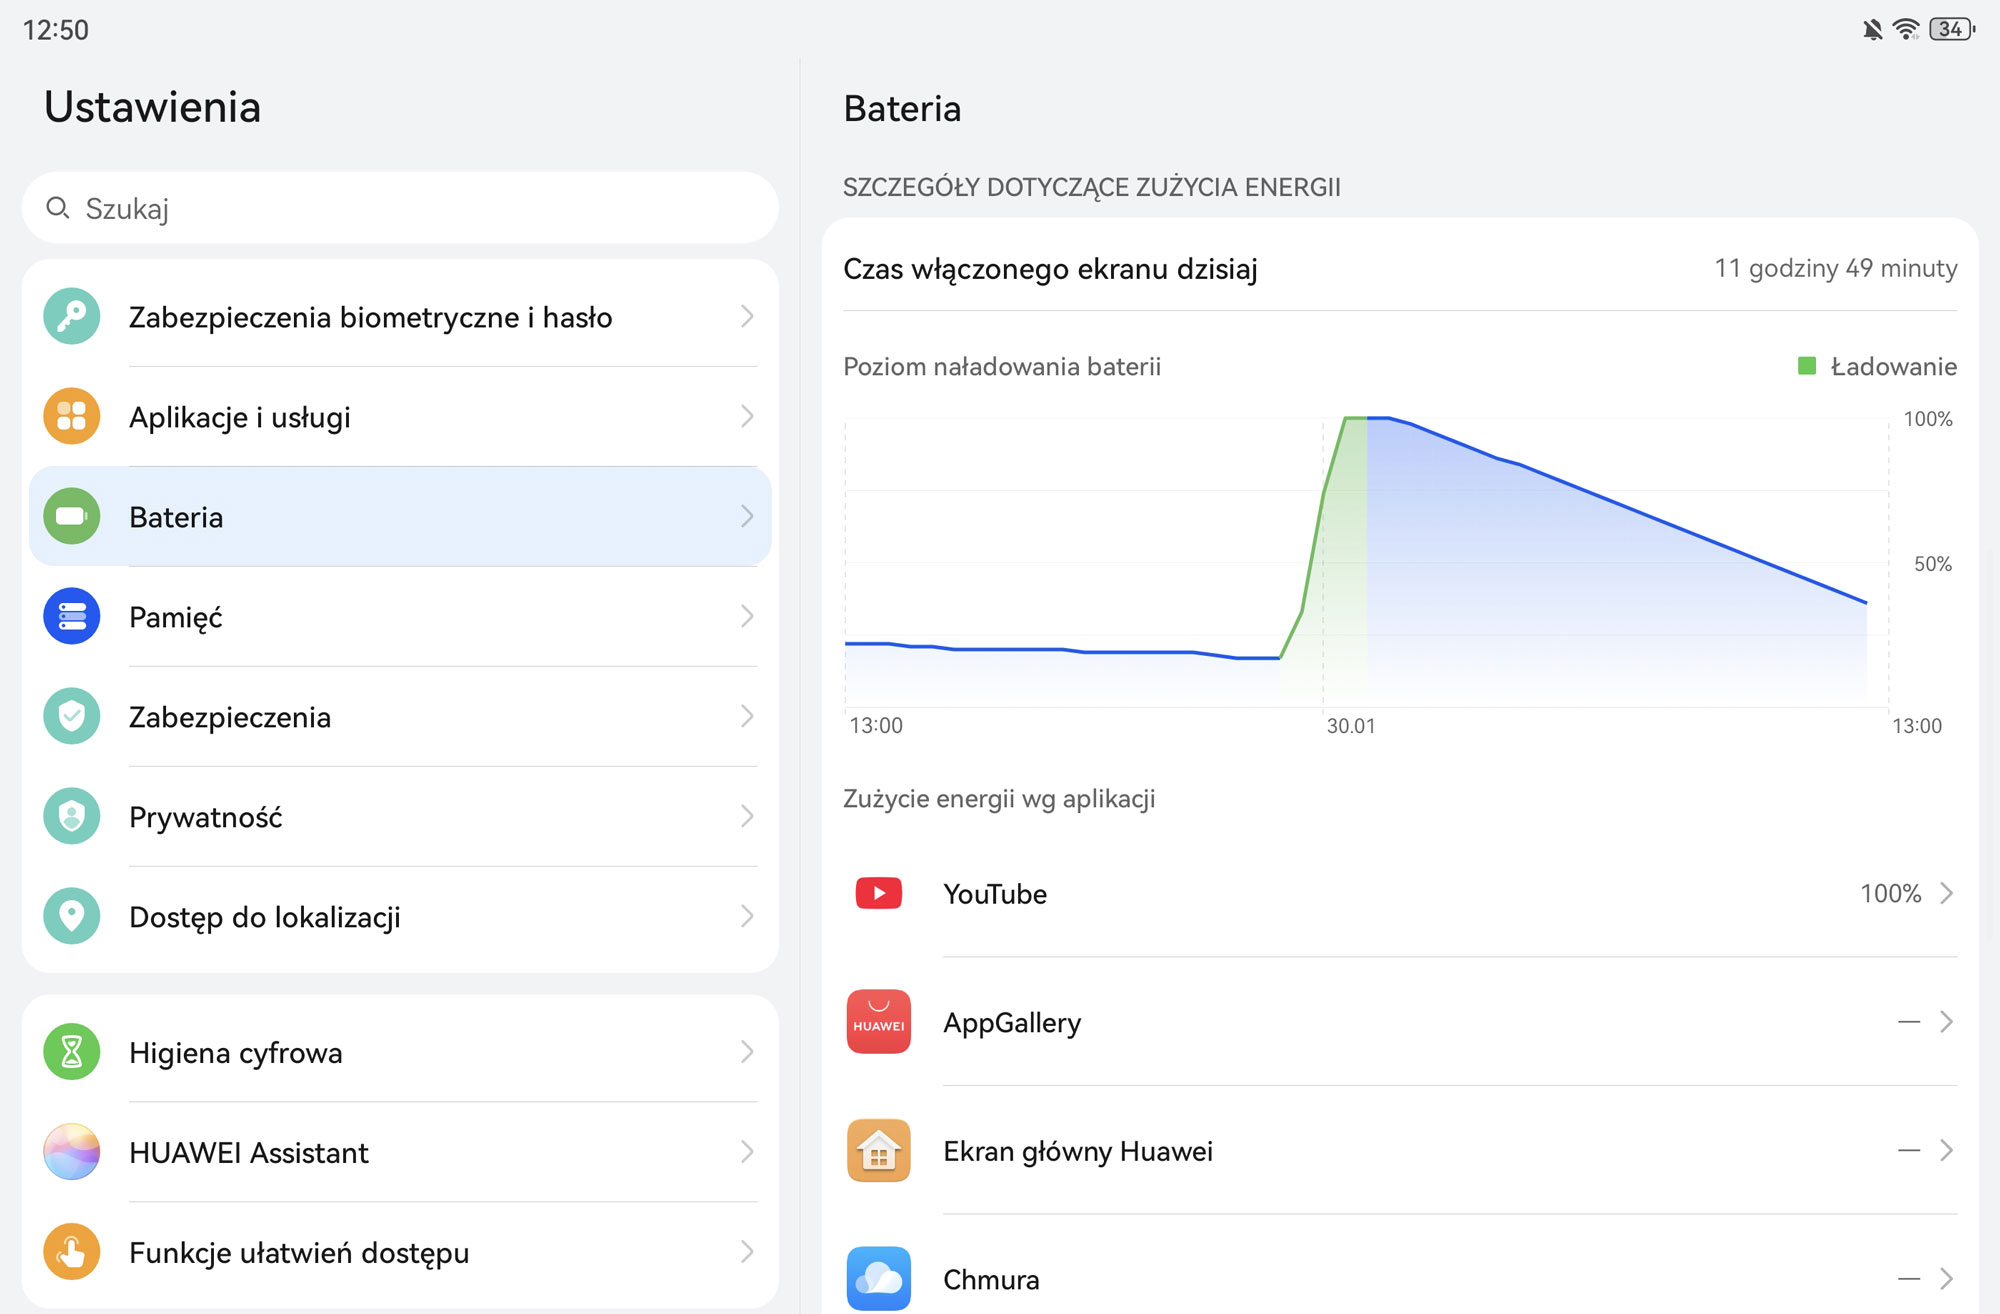Click the Higiena cyfrowa hourglass icon
Screen dimensions: 2000x1314
pos(72,1052)
